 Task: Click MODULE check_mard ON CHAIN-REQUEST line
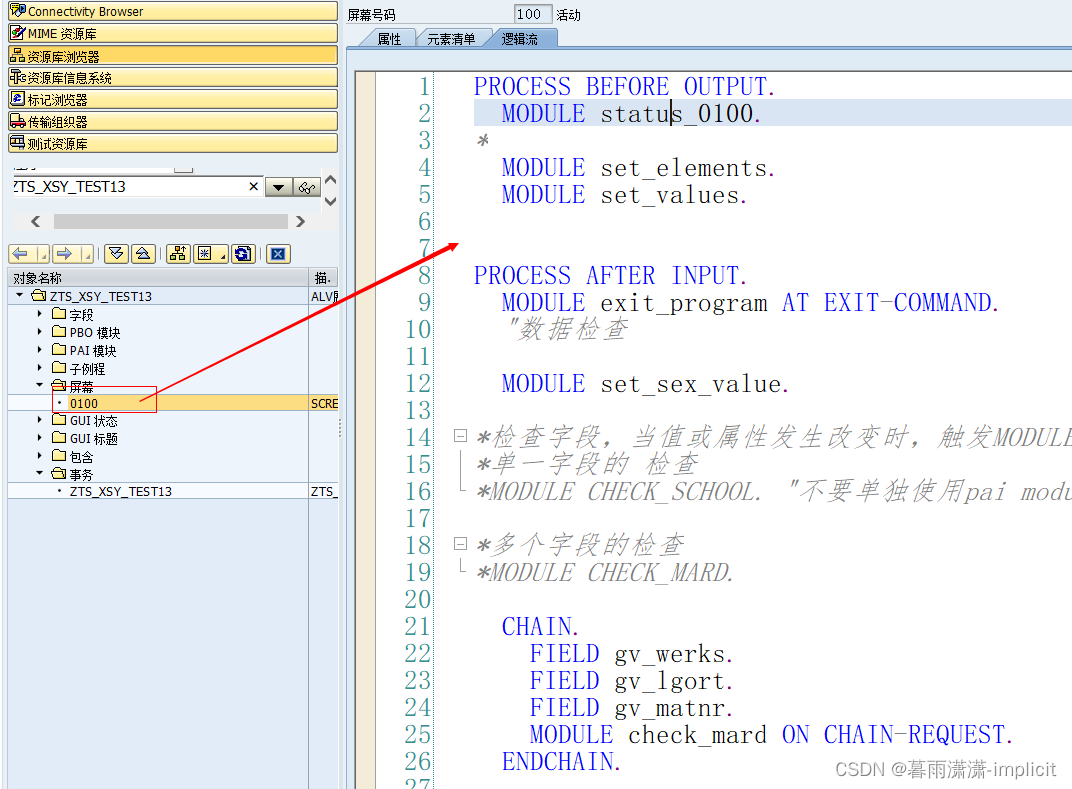tap(770, 734)
